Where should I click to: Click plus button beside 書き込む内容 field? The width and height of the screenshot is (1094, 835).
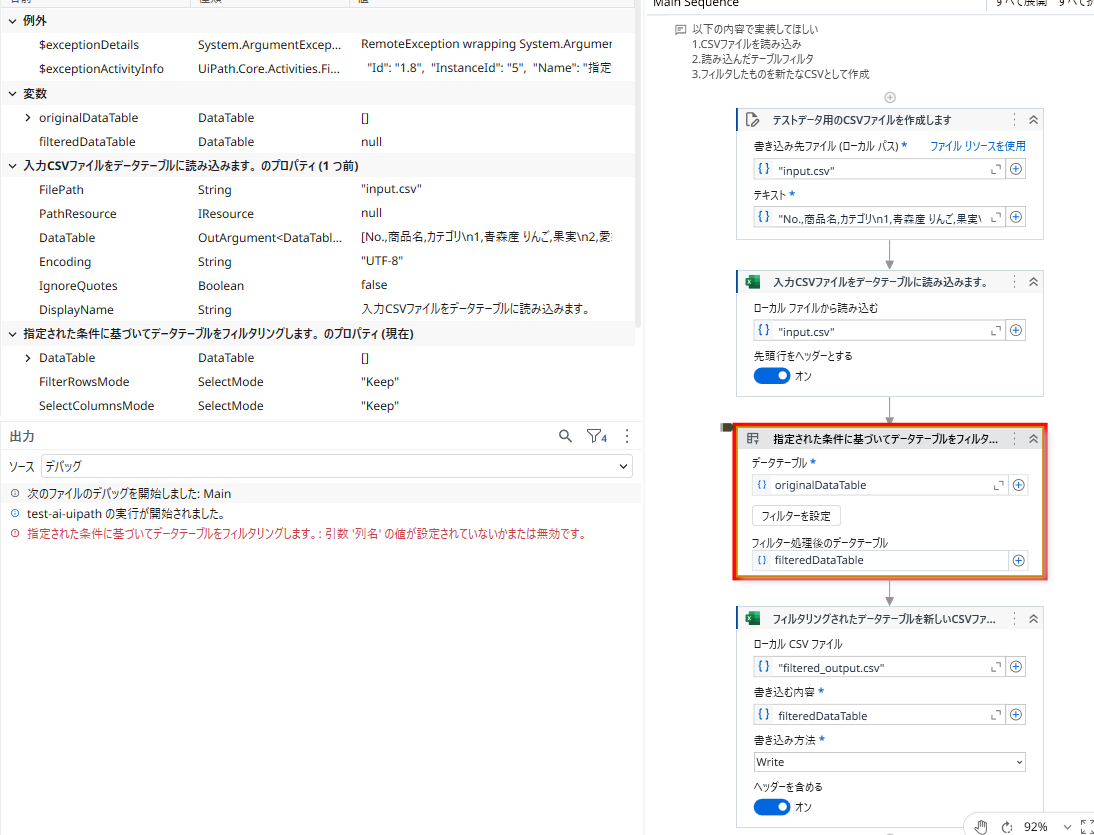point(1016,715)
